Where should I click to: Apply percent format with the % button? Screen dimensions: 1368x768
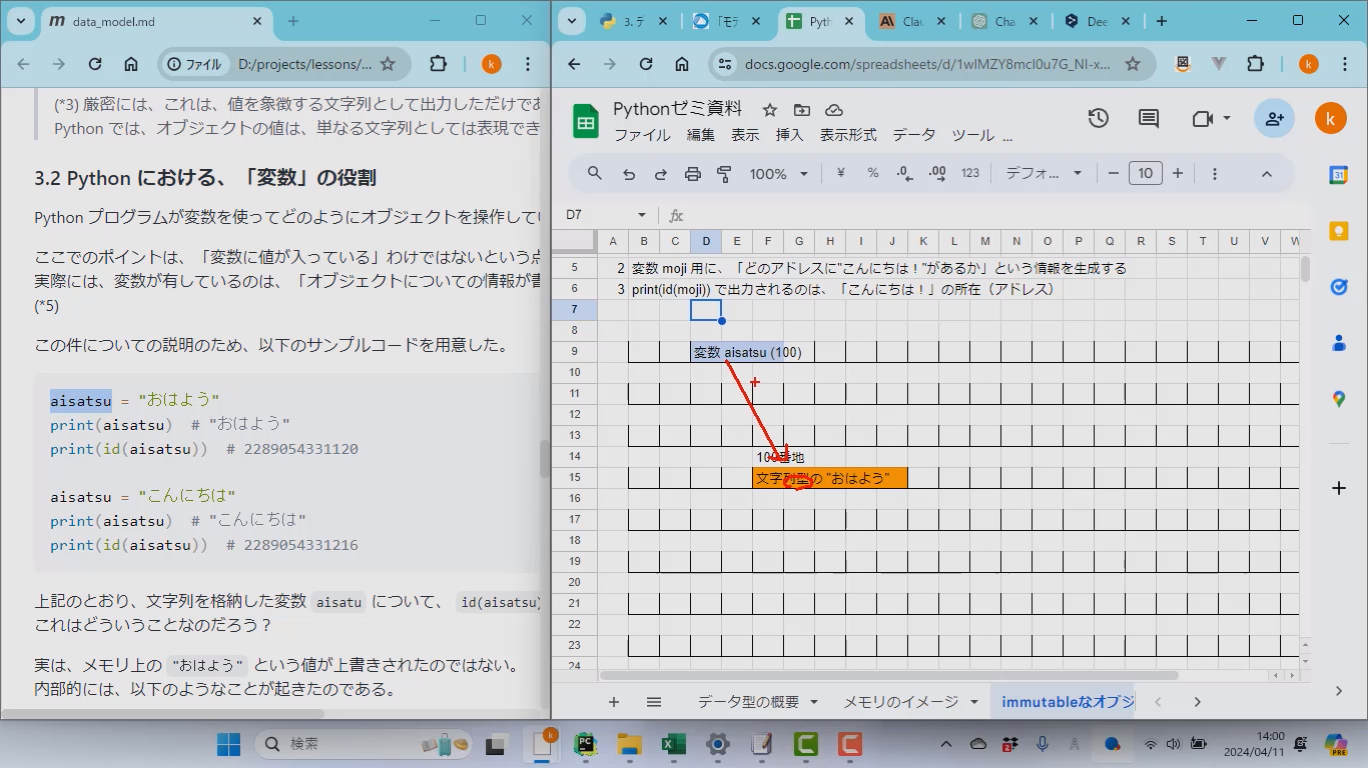point(873,174)
